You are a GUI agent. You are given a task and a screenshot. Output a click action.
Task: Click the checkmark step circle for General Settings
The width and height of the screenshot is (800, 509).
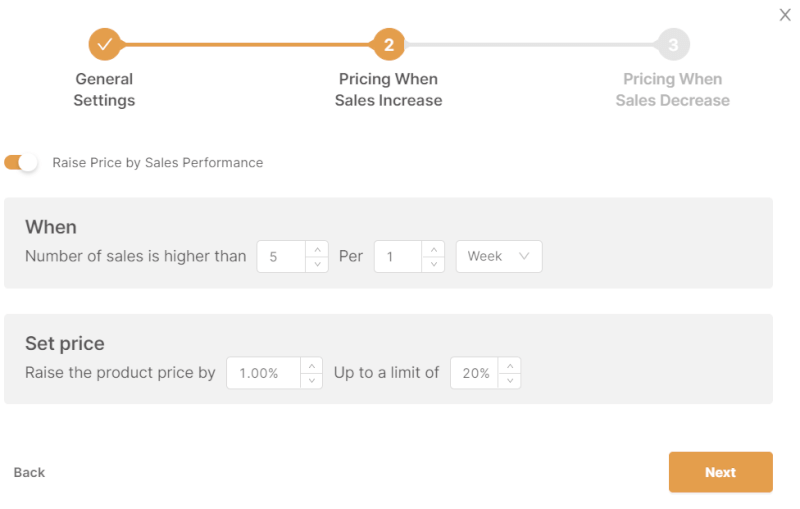pyautogui.click(x=104, y=44)
